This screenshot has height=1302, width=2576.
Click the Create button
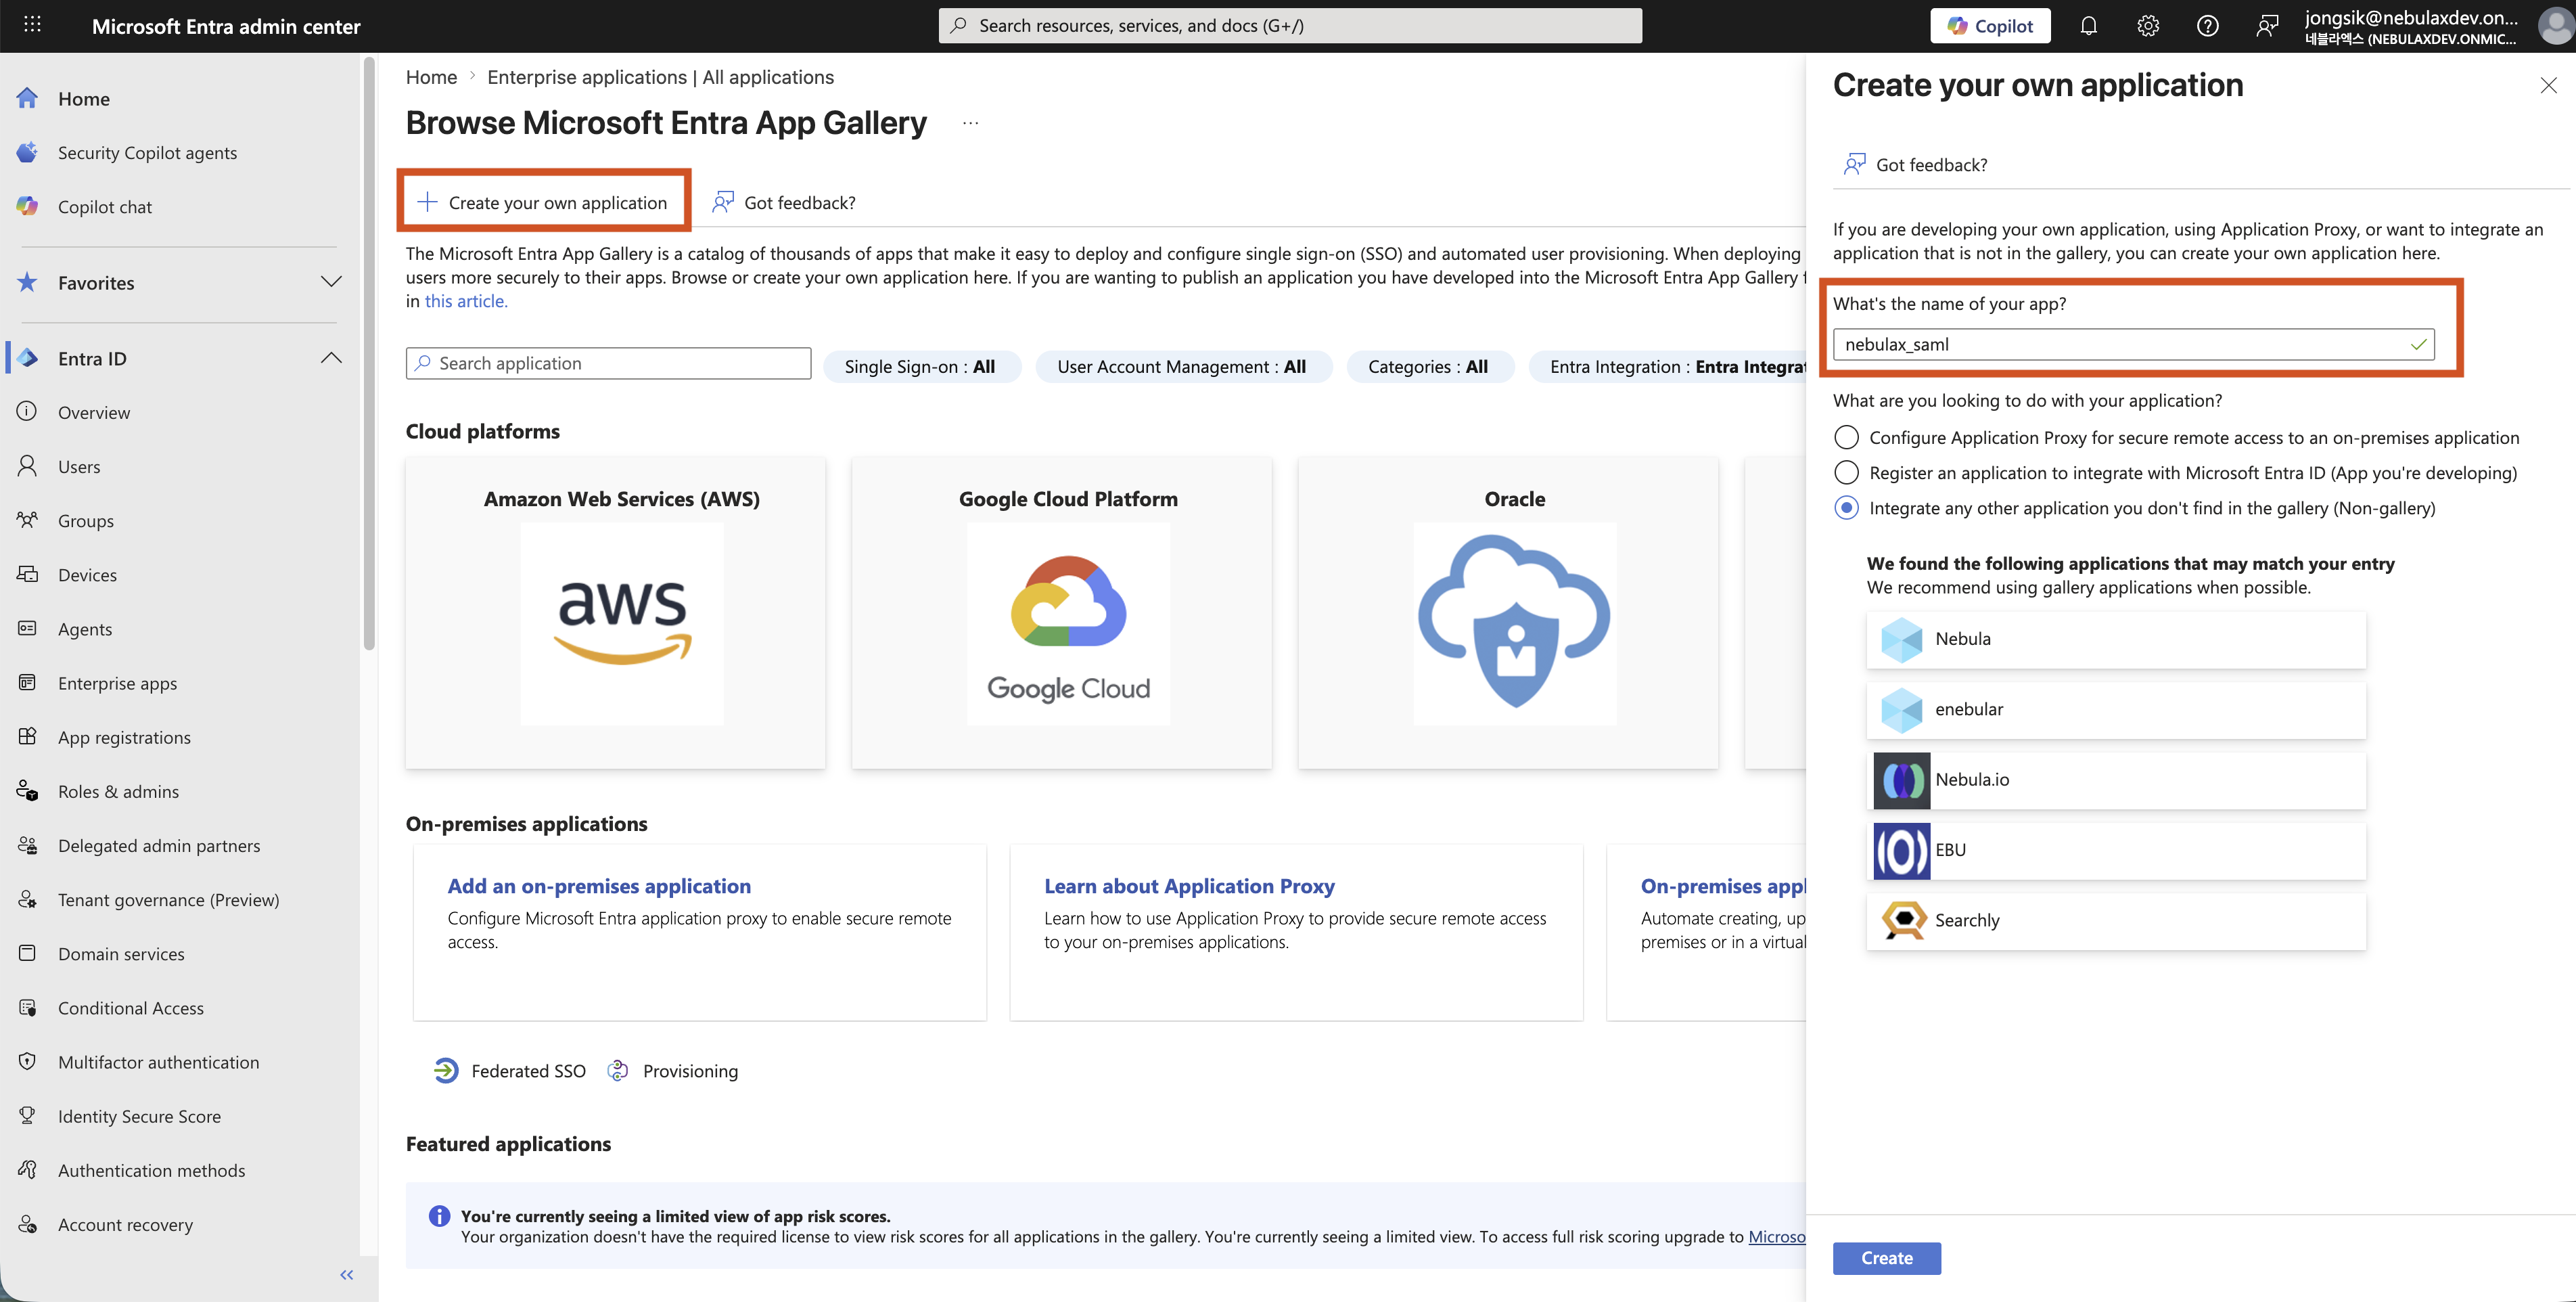tap(1886, 1257)
